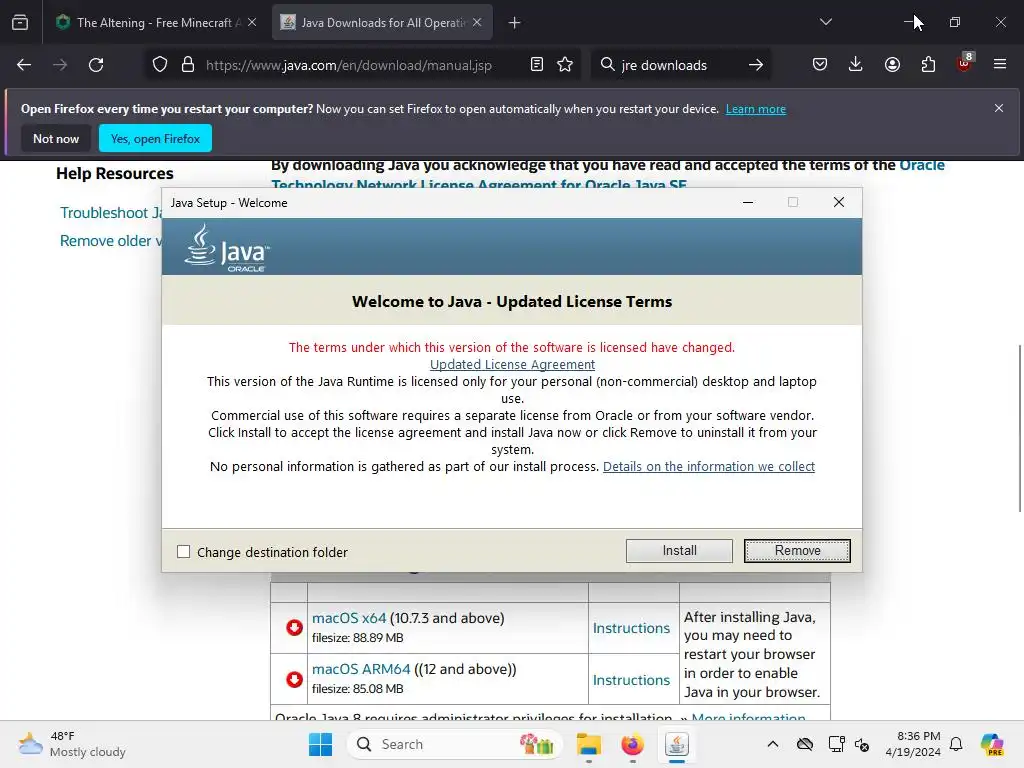Open File Explorer from taskbar
The height and width of the screenshot is (768, 1024).
click(x=588, y=744)
